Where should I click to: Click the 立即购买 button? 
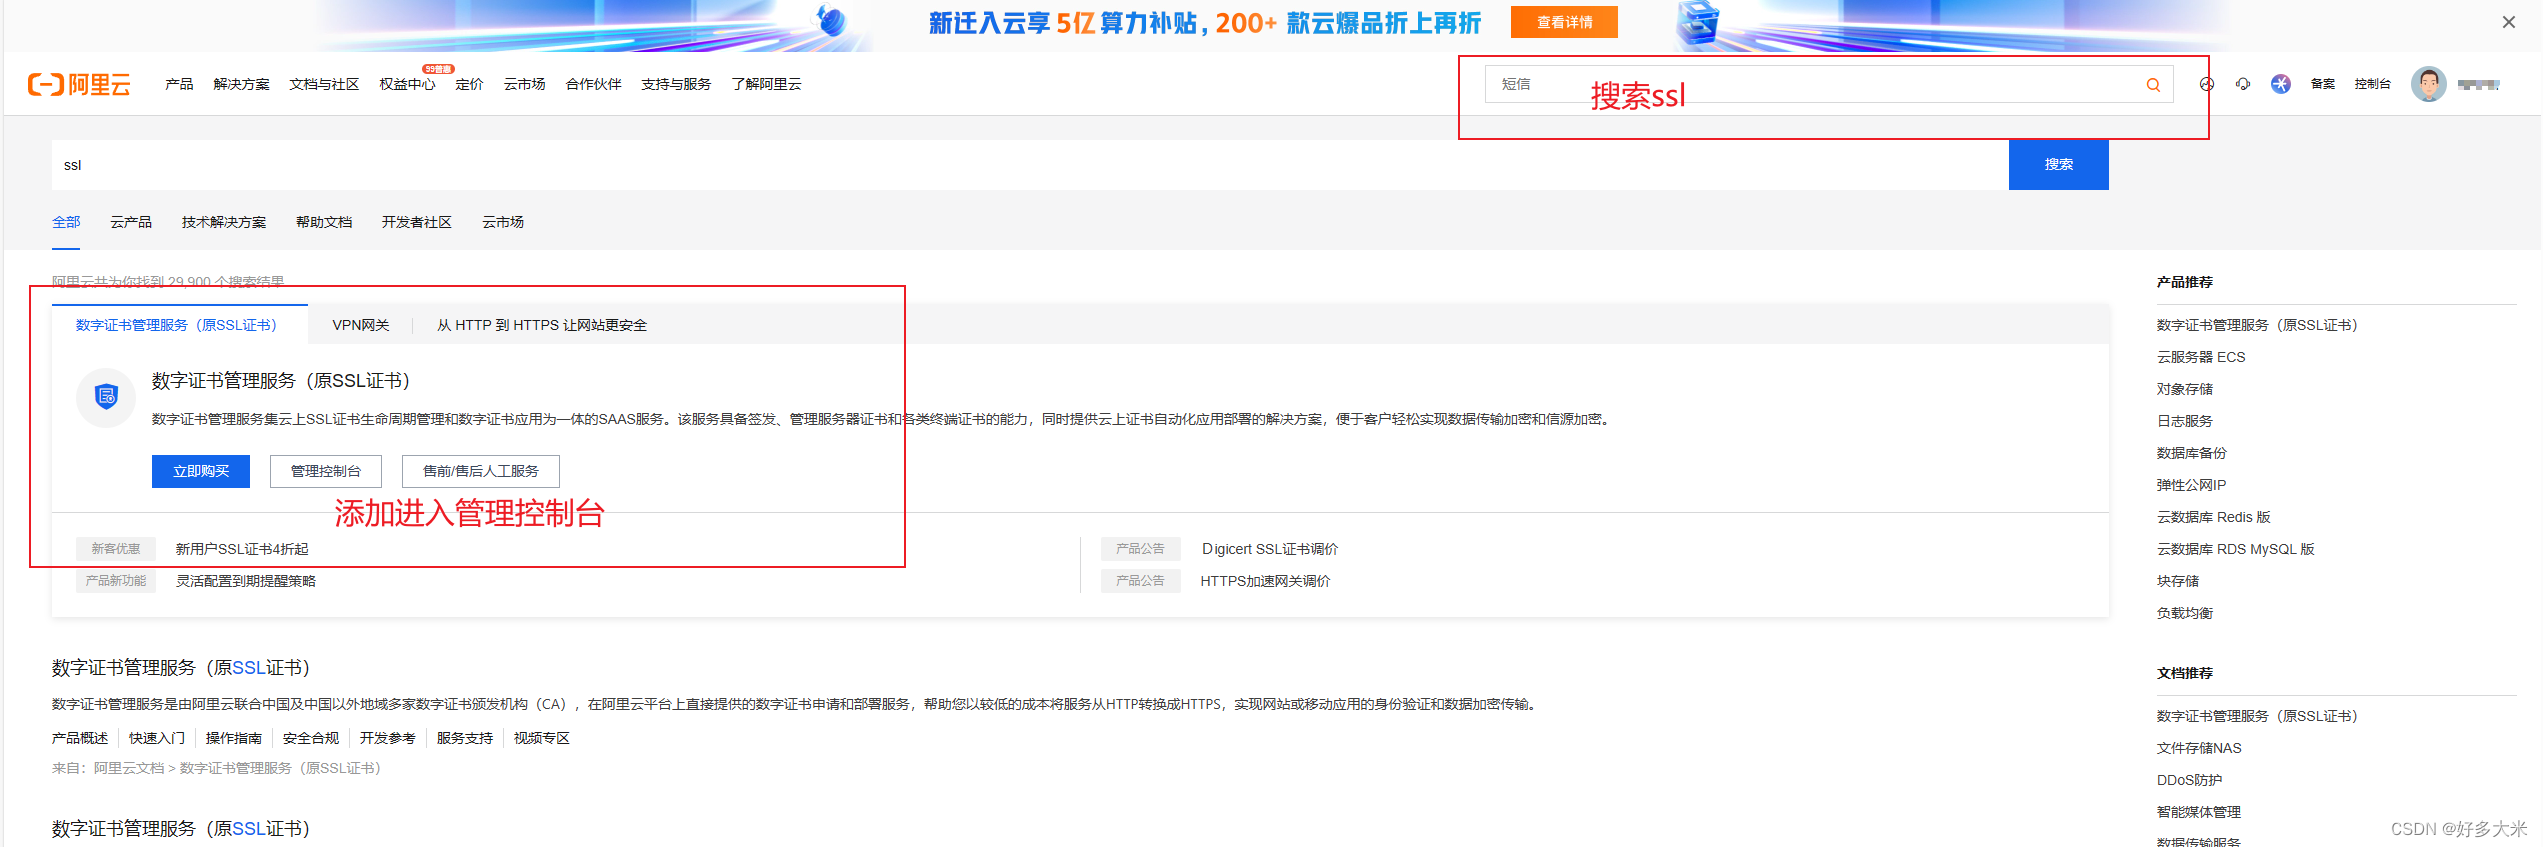(201, 471)
